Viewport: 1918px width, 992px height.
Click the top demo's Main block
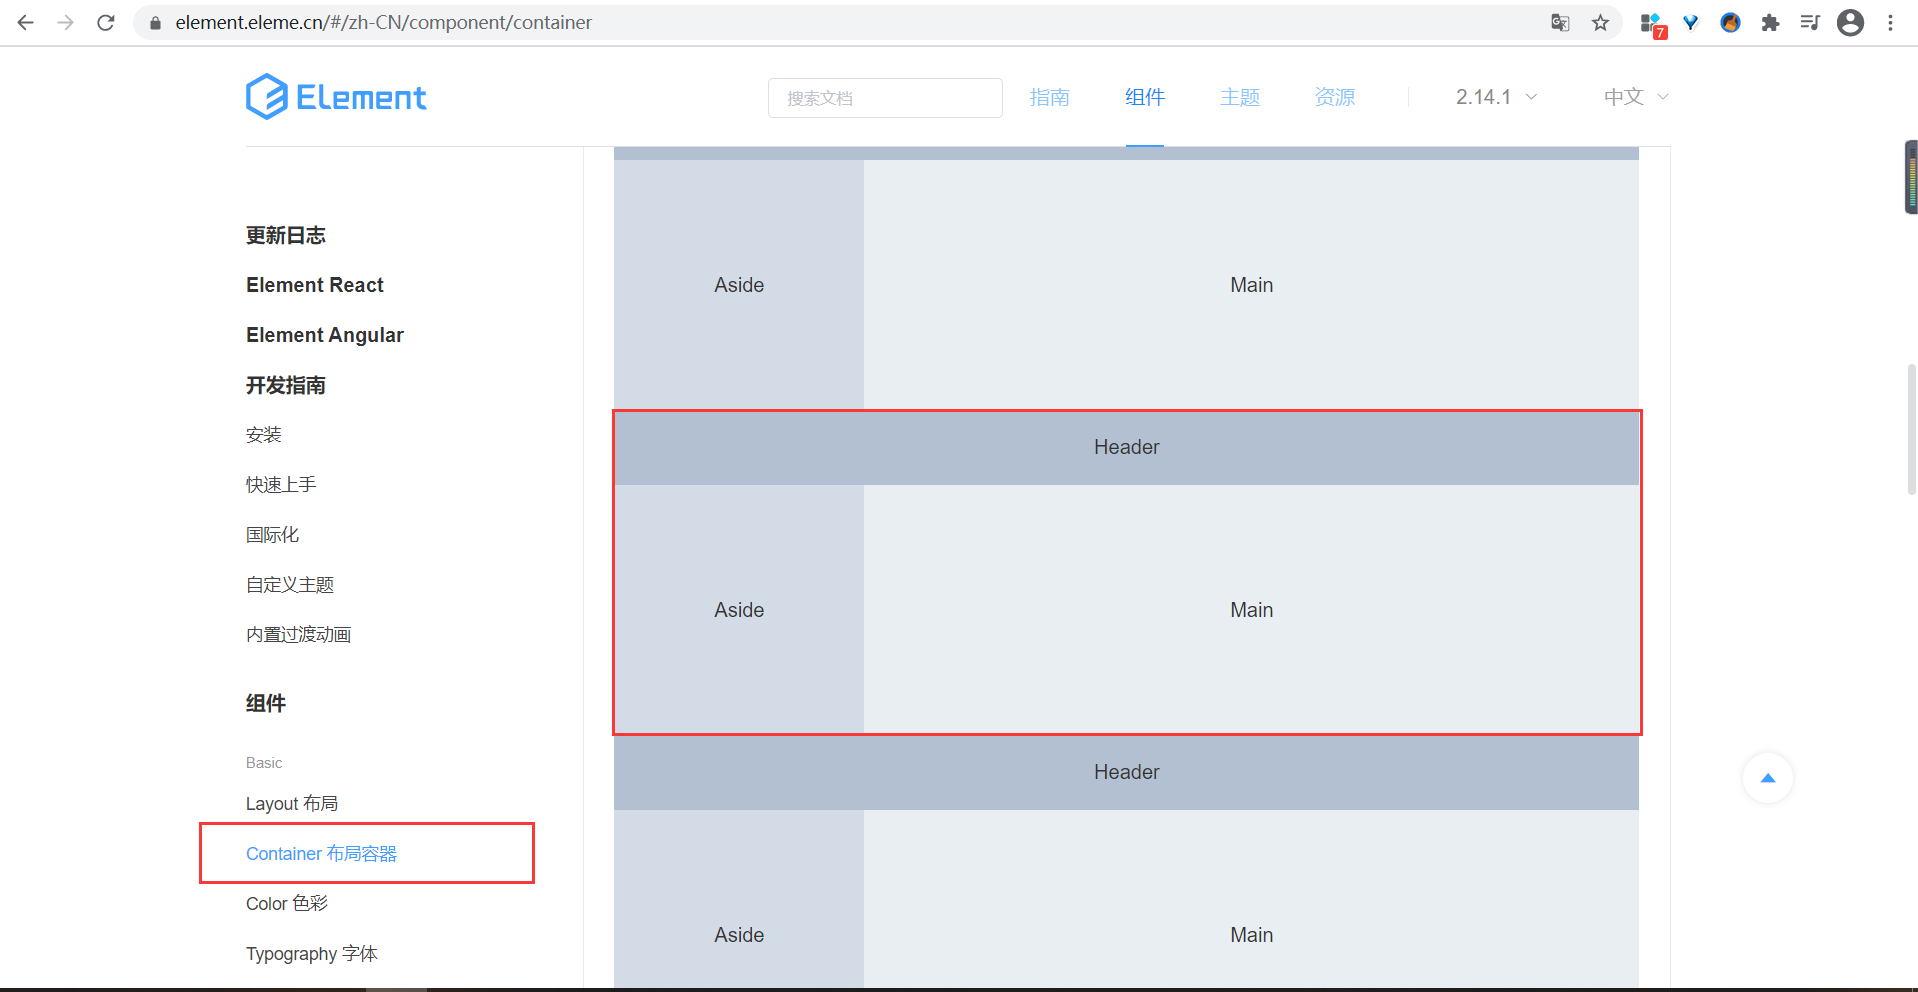(x=1251, y=285)
